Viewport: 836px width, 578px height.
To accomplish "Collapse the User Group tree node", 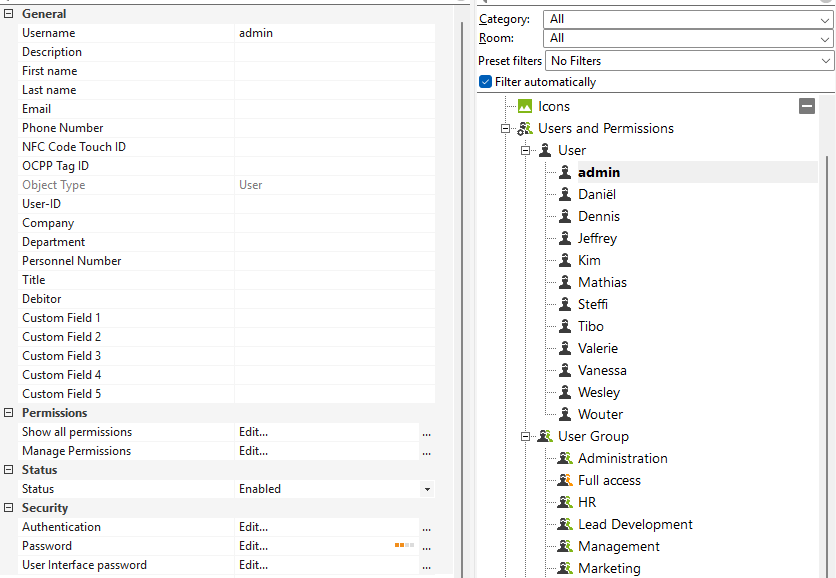I will click(x=525, y=436).
